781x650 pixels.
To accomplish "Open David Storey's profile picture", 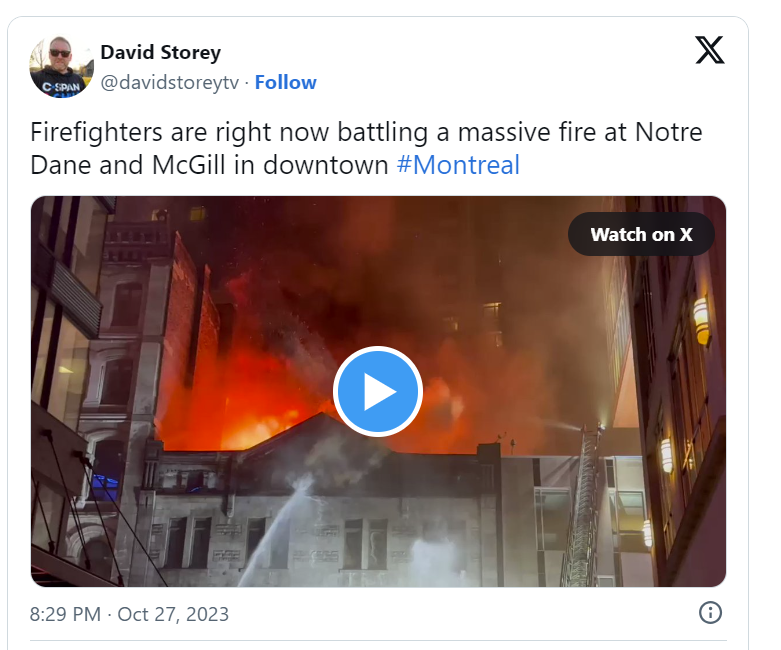I will click(x=62, y=66).
